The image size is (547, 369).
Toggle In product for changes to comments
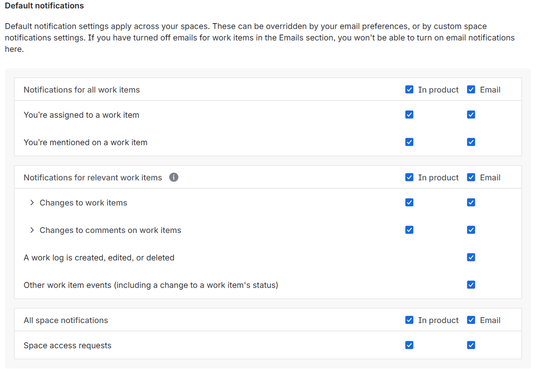tap(409, 230)
